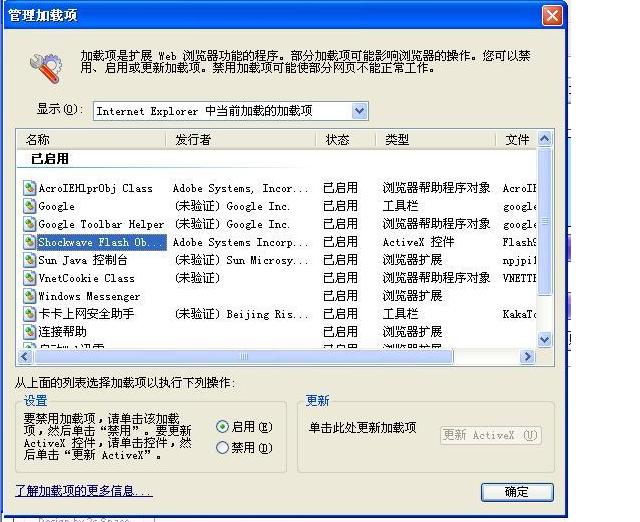Select the Google toolbar entry name
640x522 pixels.
pos(56,206)
